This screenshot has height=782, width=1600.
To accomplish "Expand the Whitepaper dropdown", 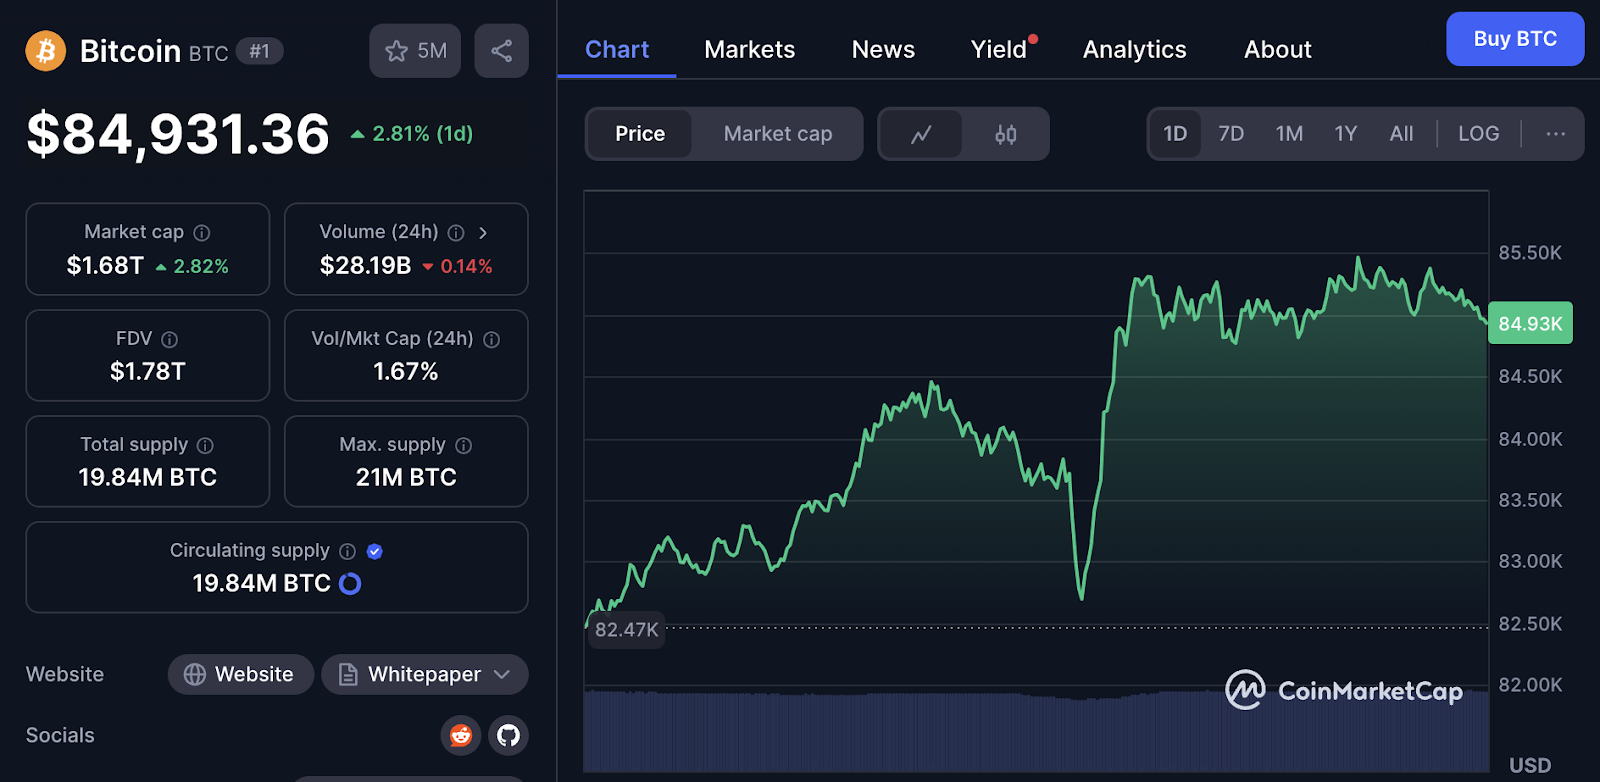I will pyautogui.click(x=503, y=675).
